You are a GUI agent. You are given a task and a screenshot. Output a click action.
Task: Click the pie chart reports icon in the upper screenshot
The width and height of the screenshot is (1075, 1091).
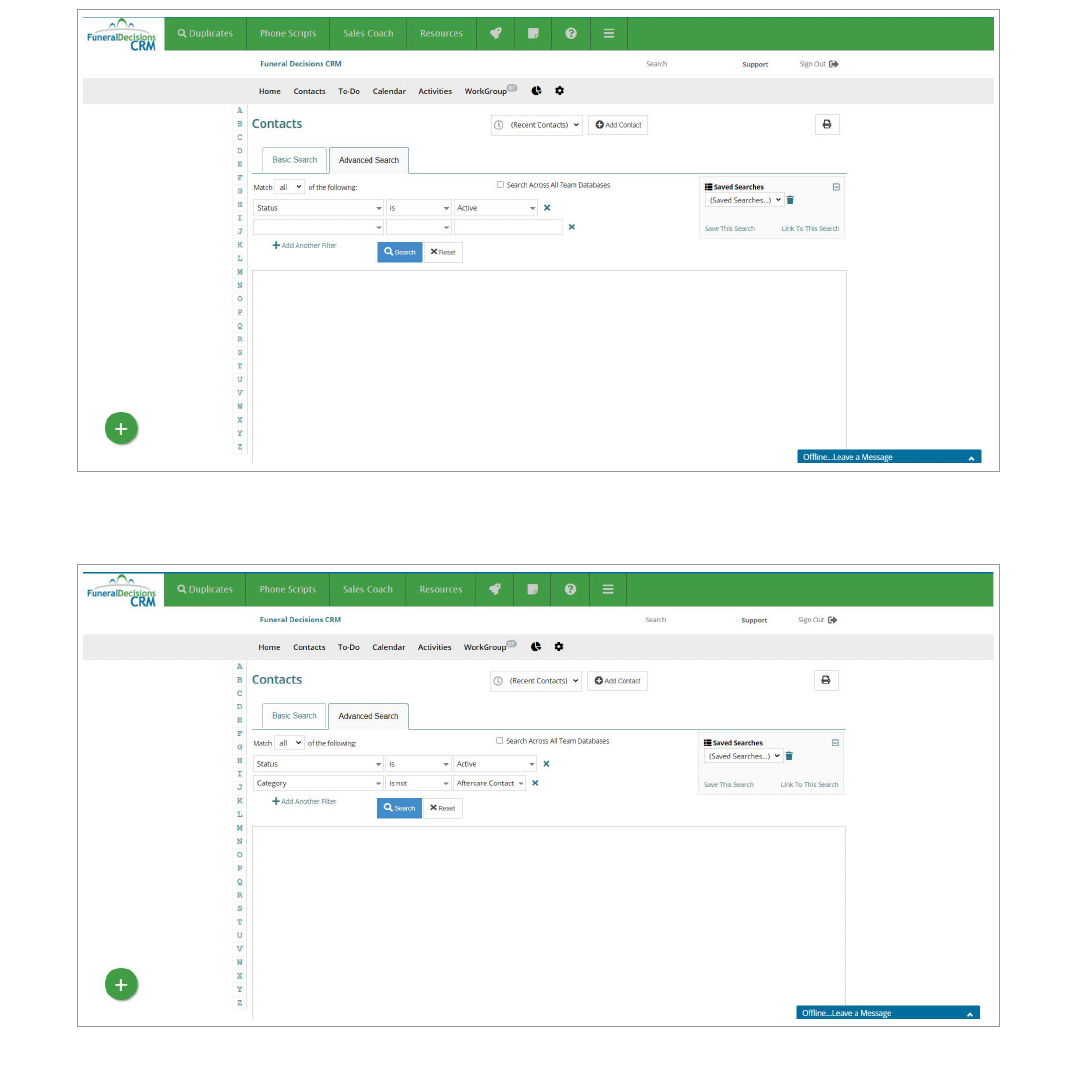click(x=536, y=91)
